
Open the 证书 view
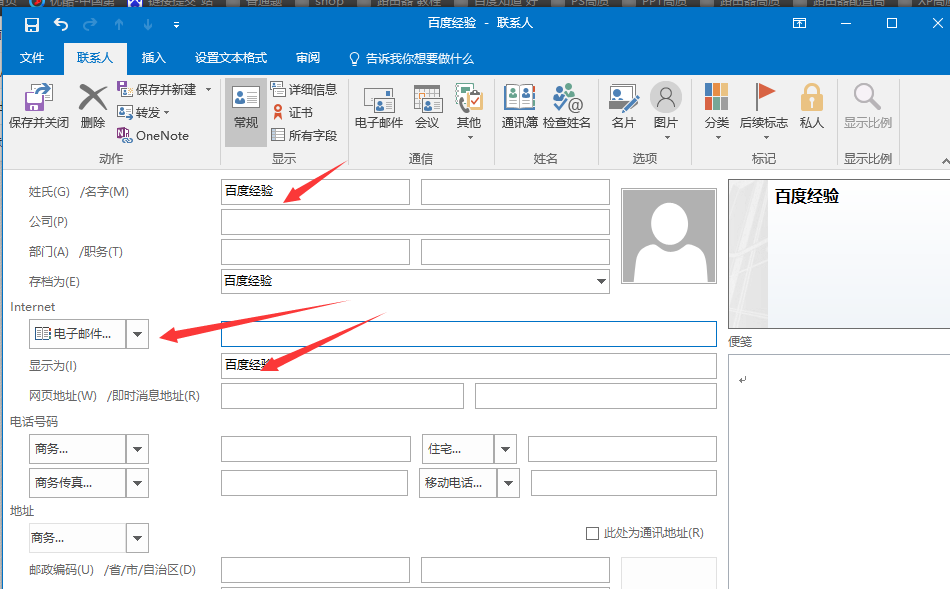292,113
